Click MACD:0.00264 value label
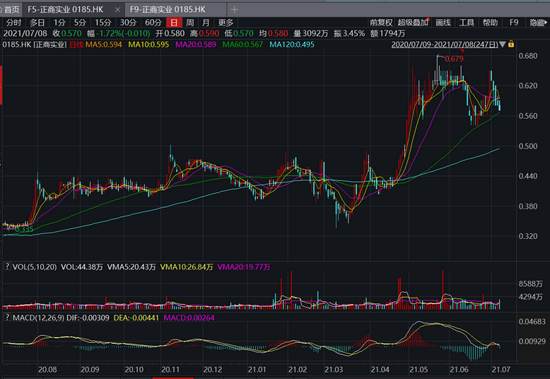This screenshot has width=550, height=379. click(x=189, y=318)
